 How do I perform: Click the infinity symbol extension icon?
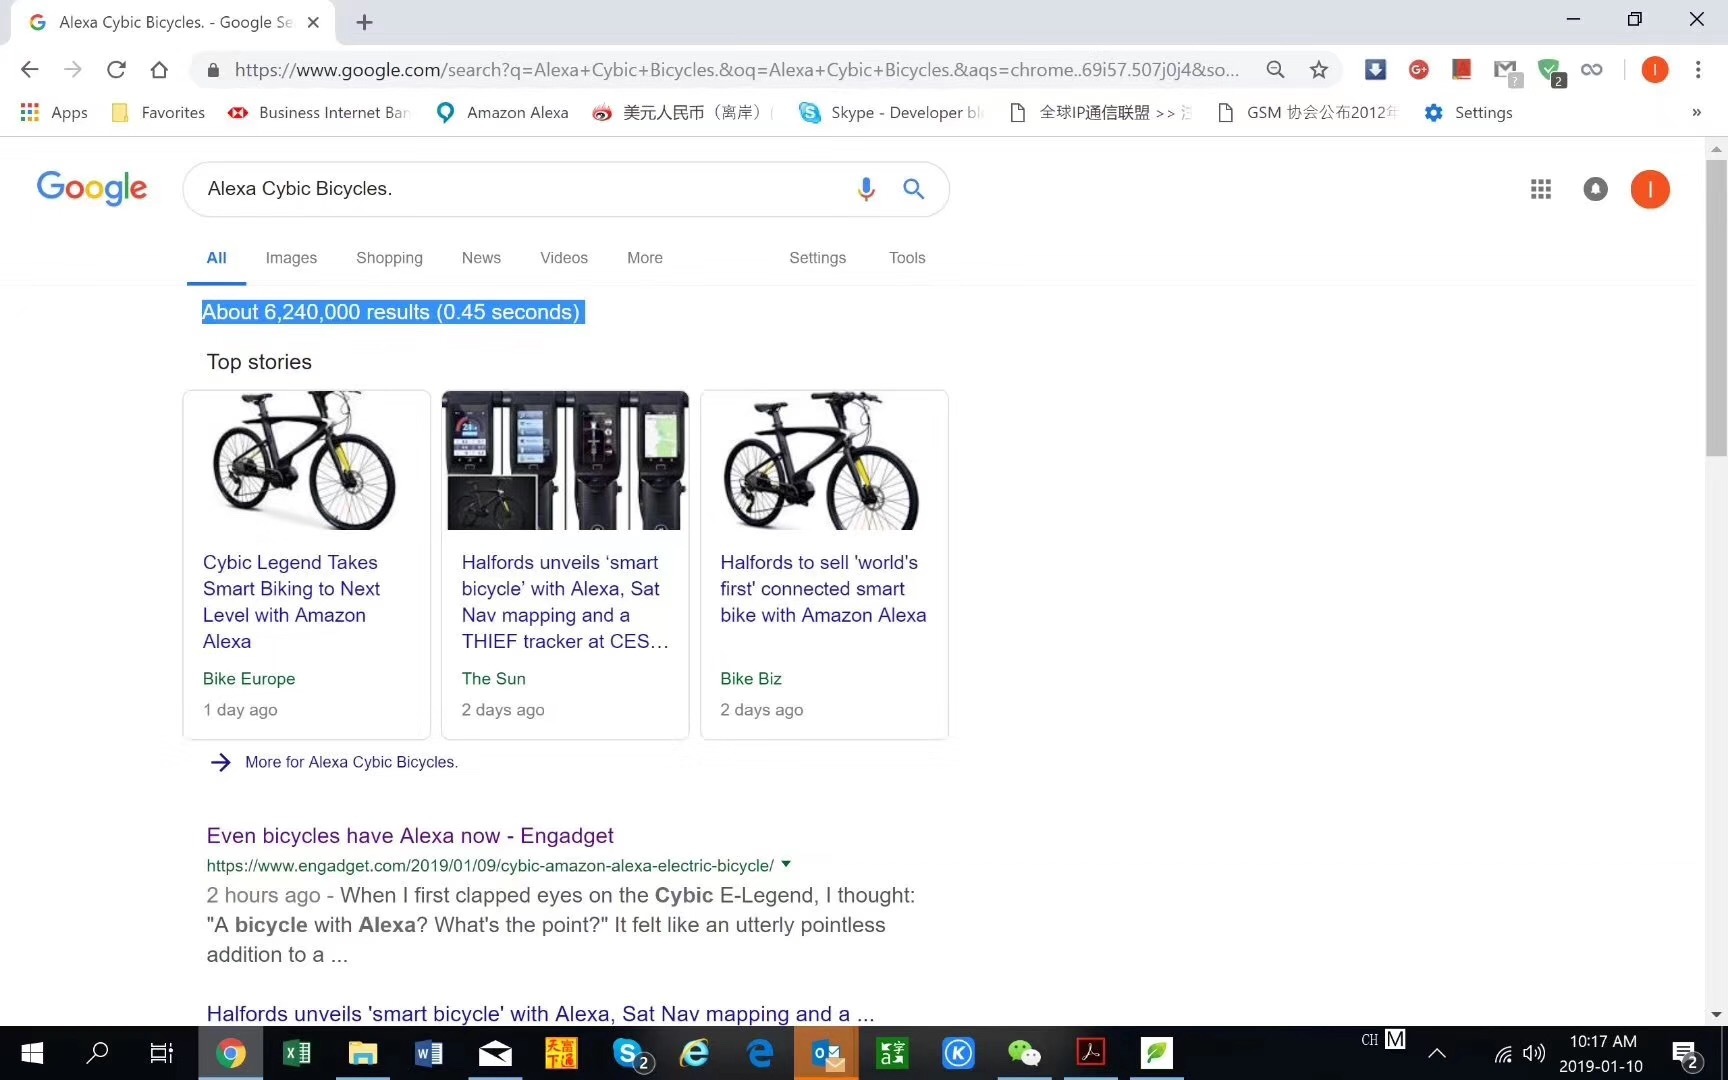click(1592, 69)
